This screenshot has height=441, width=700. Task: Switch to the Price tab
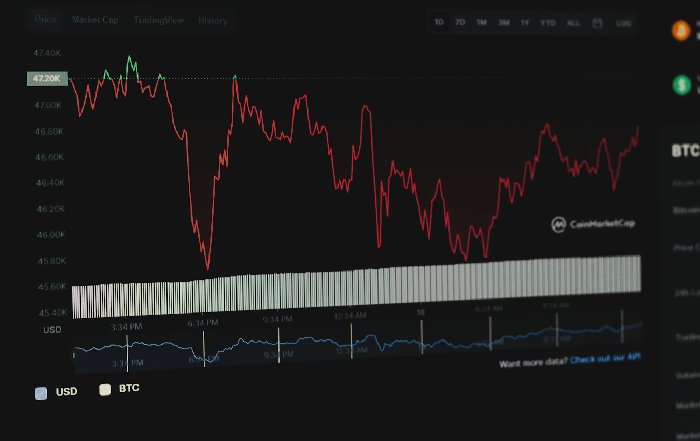coord(47,20)
